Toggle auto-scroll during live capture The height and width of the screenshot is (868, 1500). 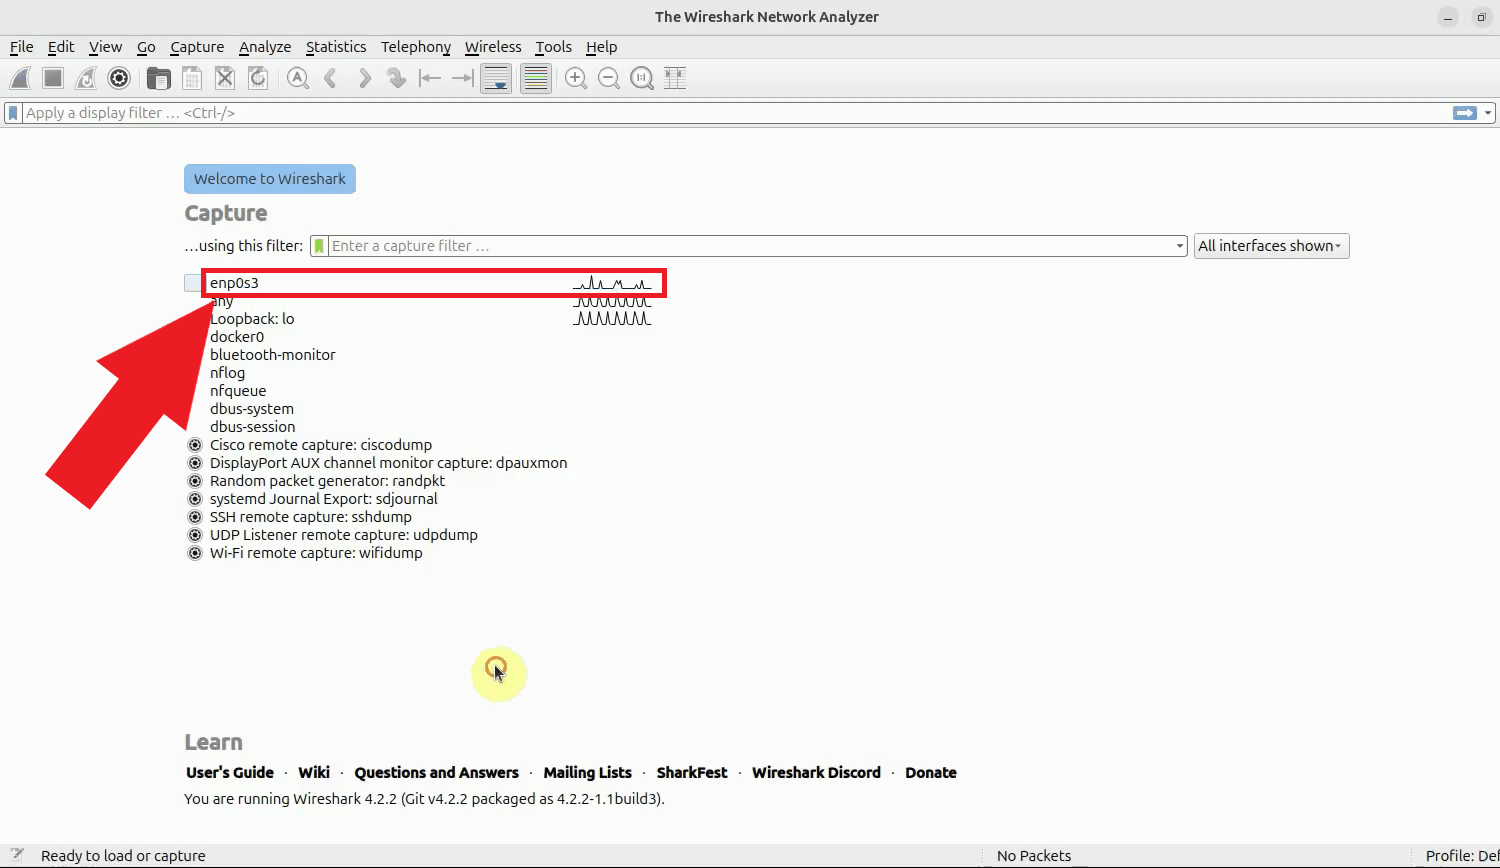click(x=496, y=78)
